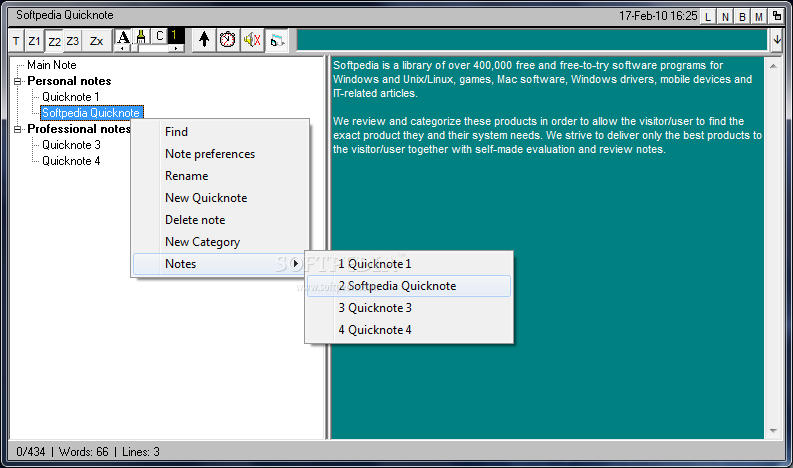The height and width of the screenshot is (468, 793).
Task: Pick 4 Quicknote 4 from the submenu
Action: 409,330
